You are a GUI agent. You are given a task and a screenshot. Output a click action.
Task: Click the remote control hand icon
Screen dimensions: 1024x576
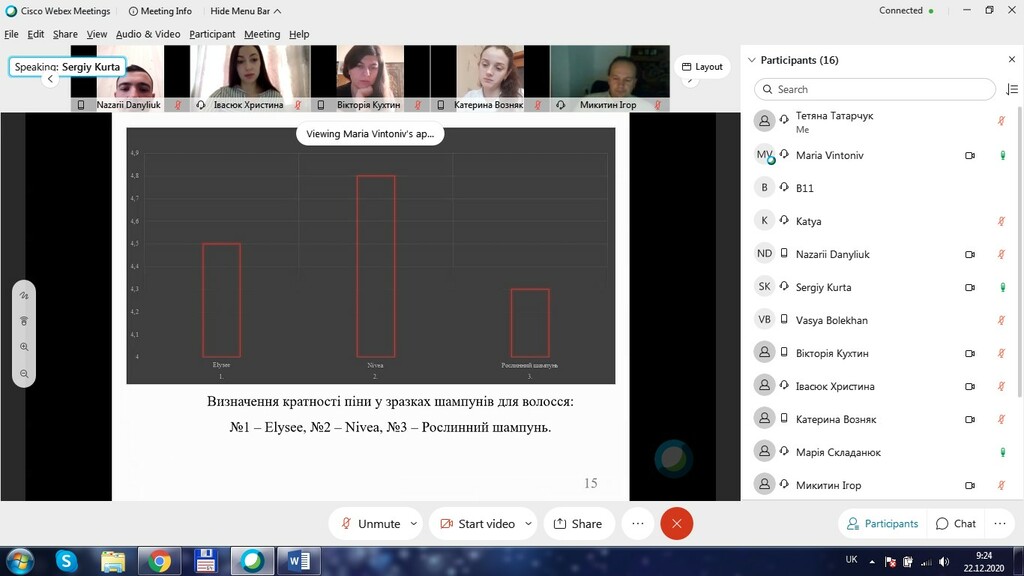24,321
